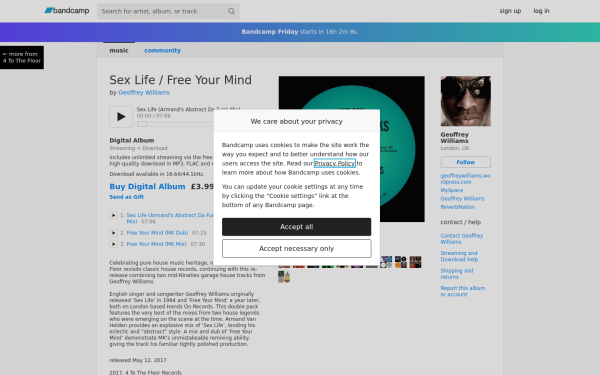Open the Privacy Policy link in the cookie dialog
This screenshot has height=375, width=600.
click(x=335, y=163)
